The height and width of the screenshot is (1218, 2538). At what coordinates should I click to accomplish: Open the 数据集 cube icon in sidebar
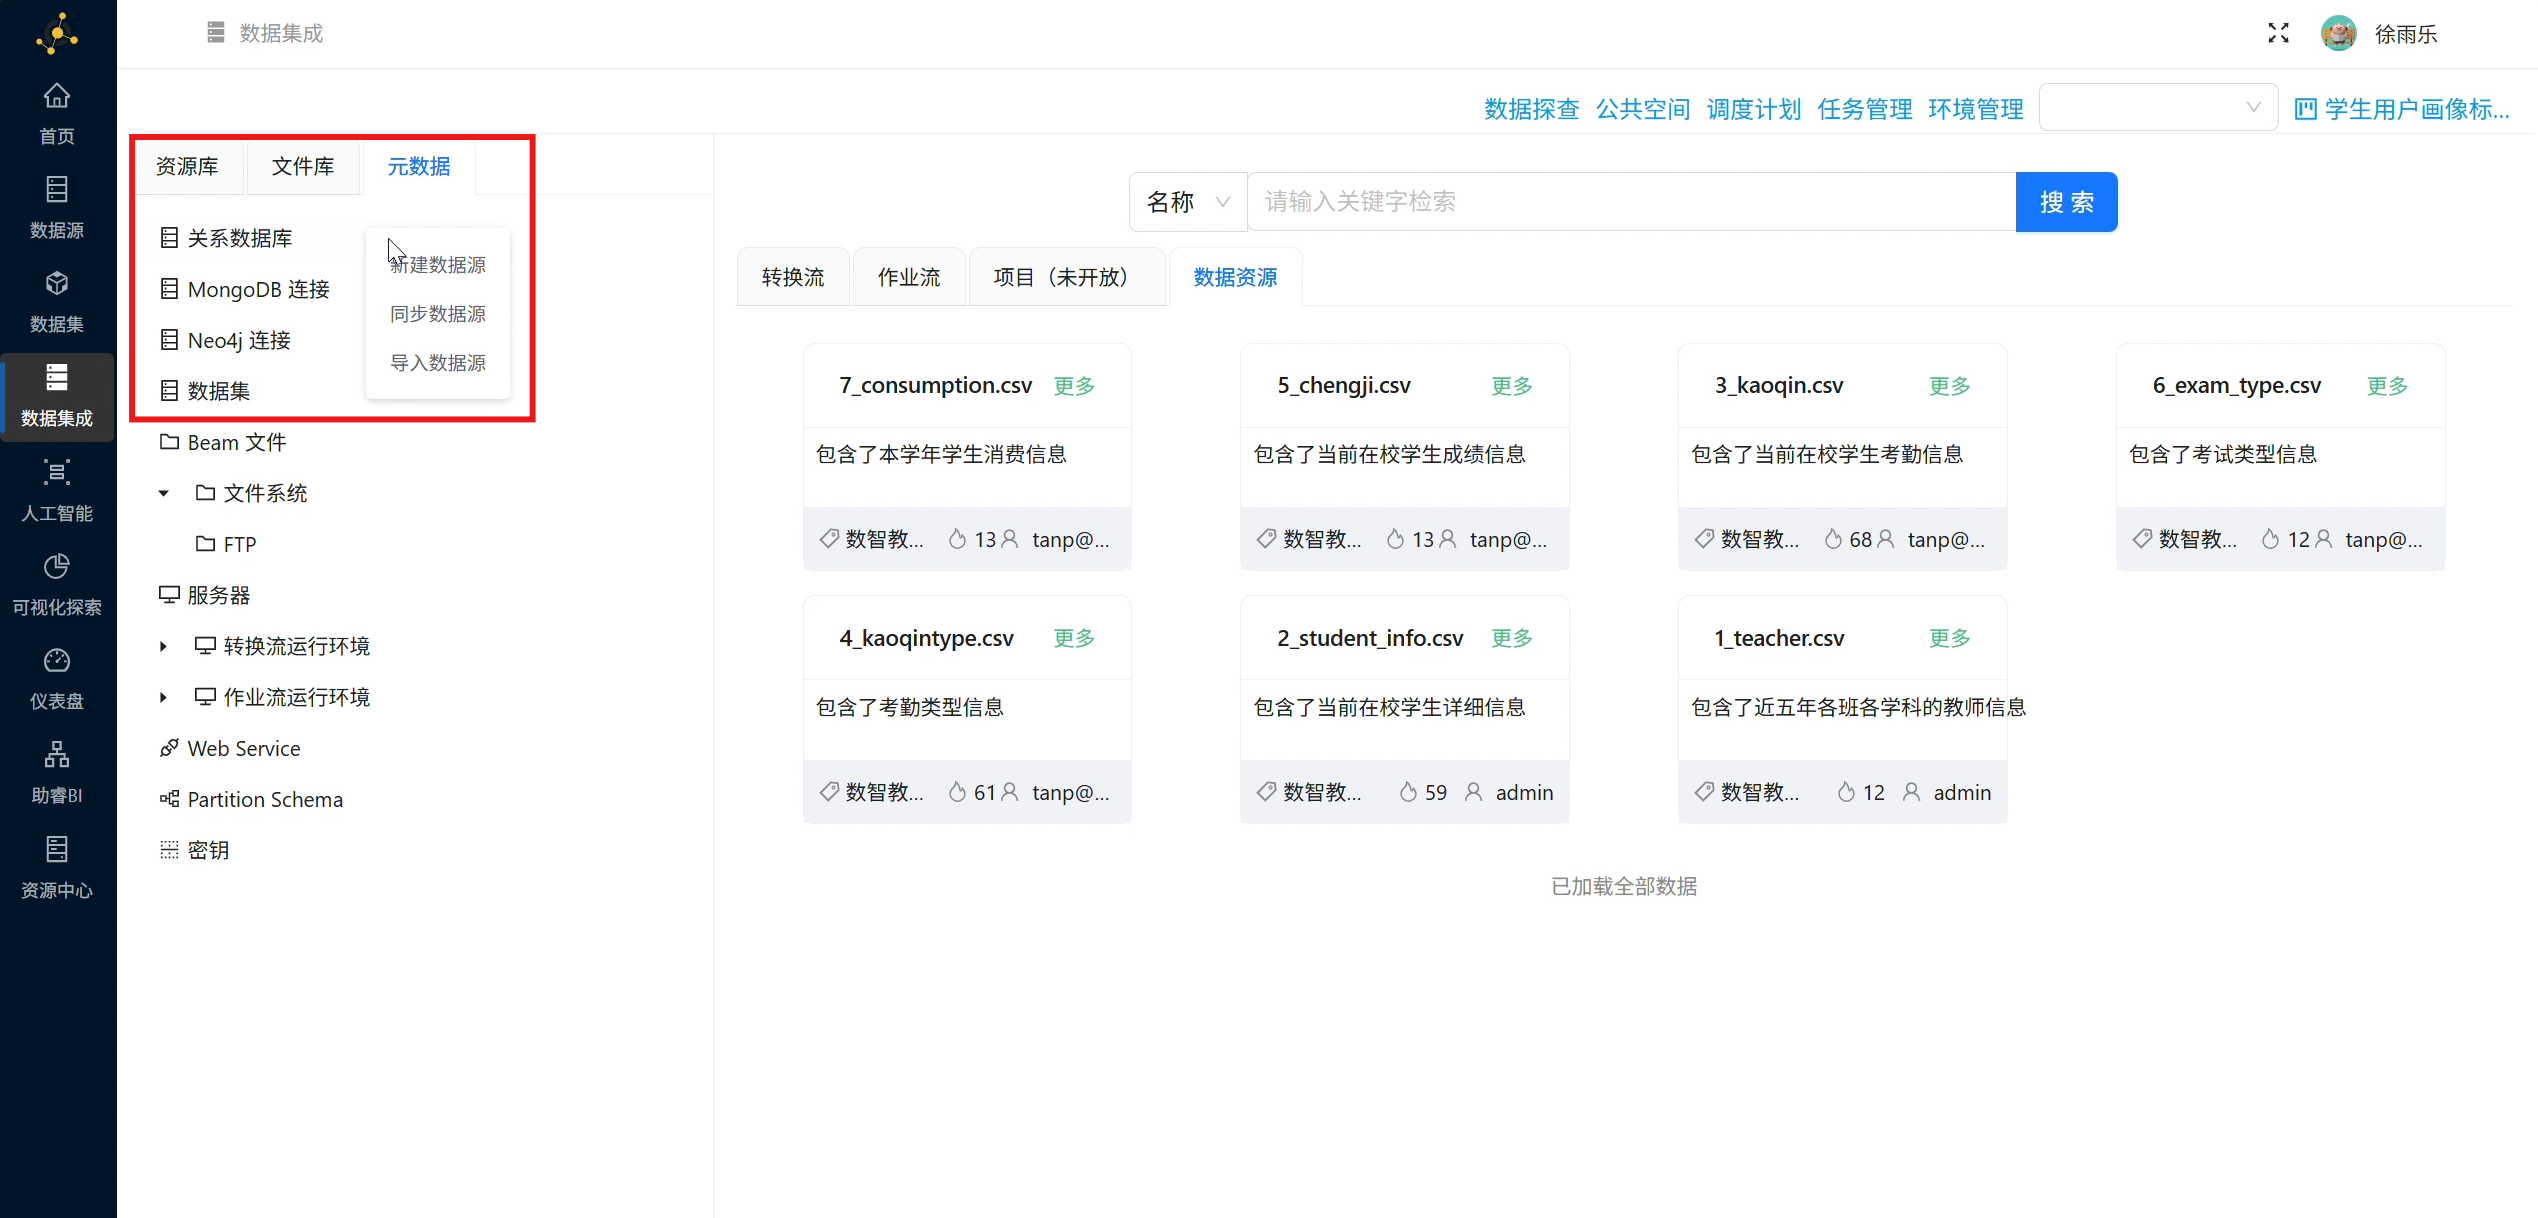[x=57, y=283]
